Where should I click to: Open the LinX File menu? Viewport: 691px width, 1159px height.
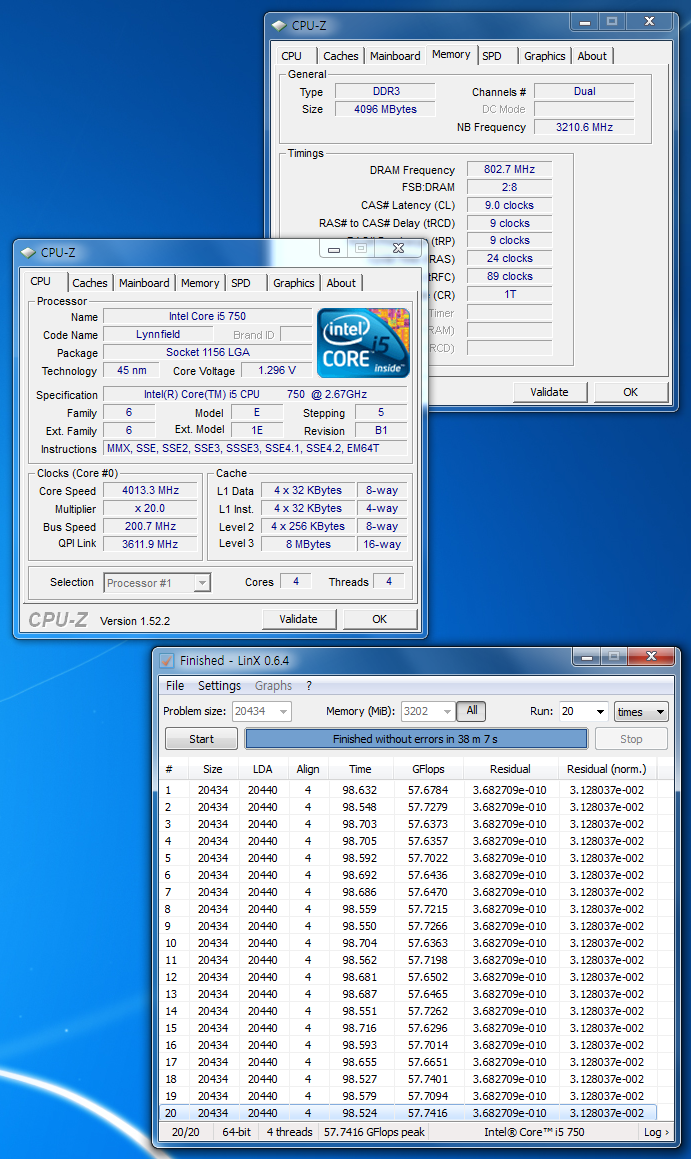click(175, 686)
